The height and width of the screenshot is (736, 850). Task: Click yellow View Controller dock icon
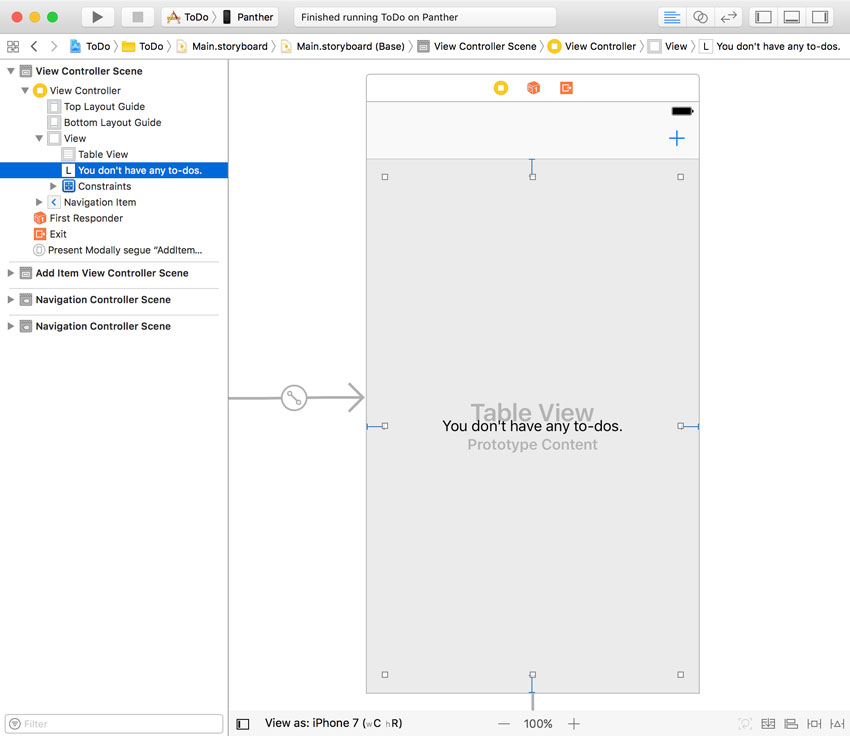[501, 88]
